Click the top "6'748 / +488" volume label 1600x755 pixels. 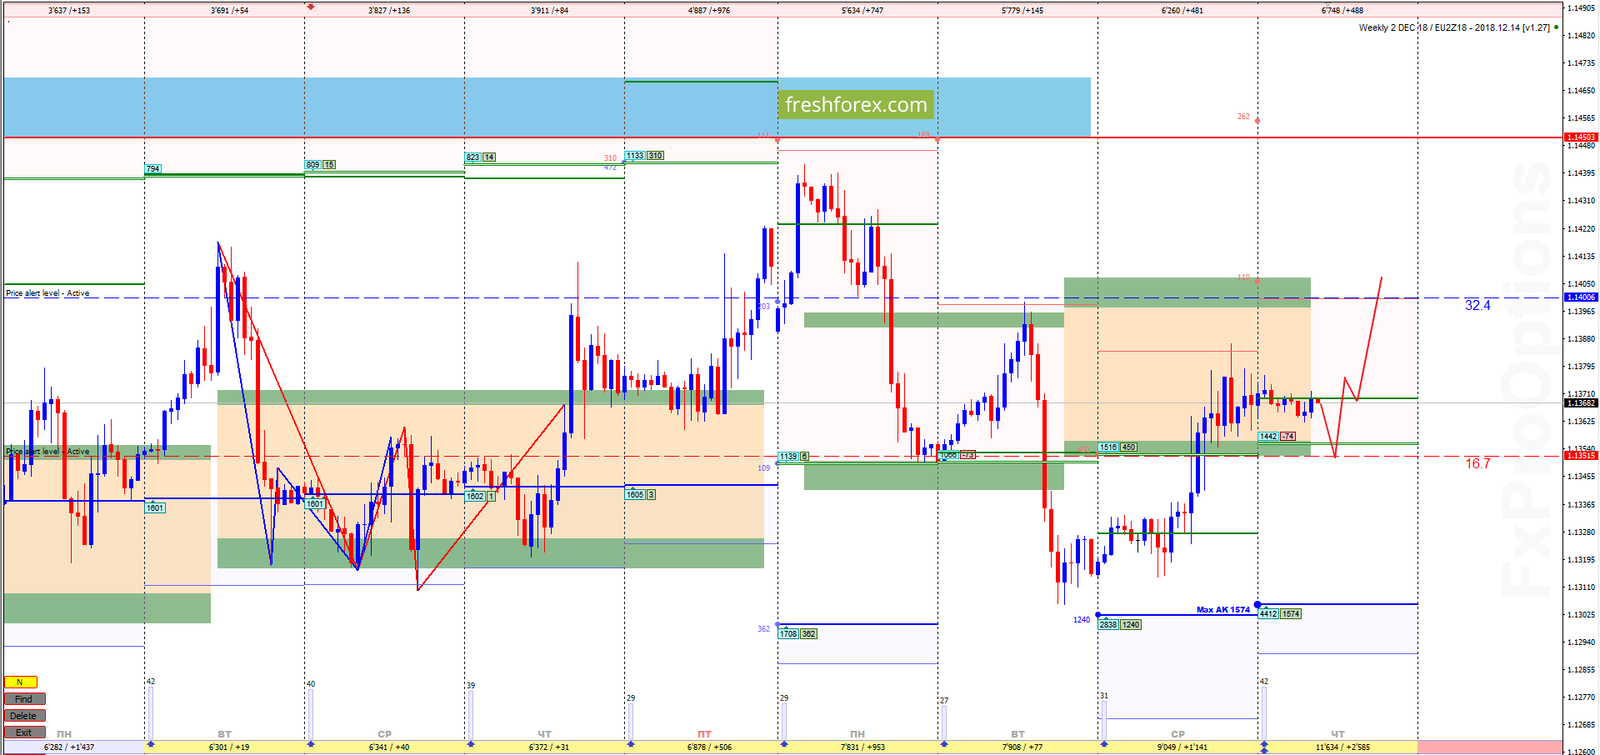tap(1342, 11)
